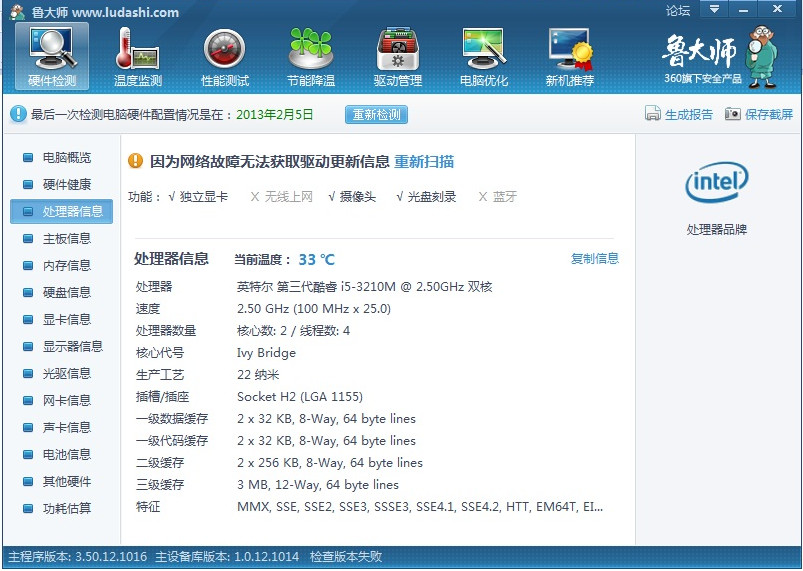Click the orange warning icon beside 因为网络故障
Viewport: 803px width, 571px height.
(135, 161)
